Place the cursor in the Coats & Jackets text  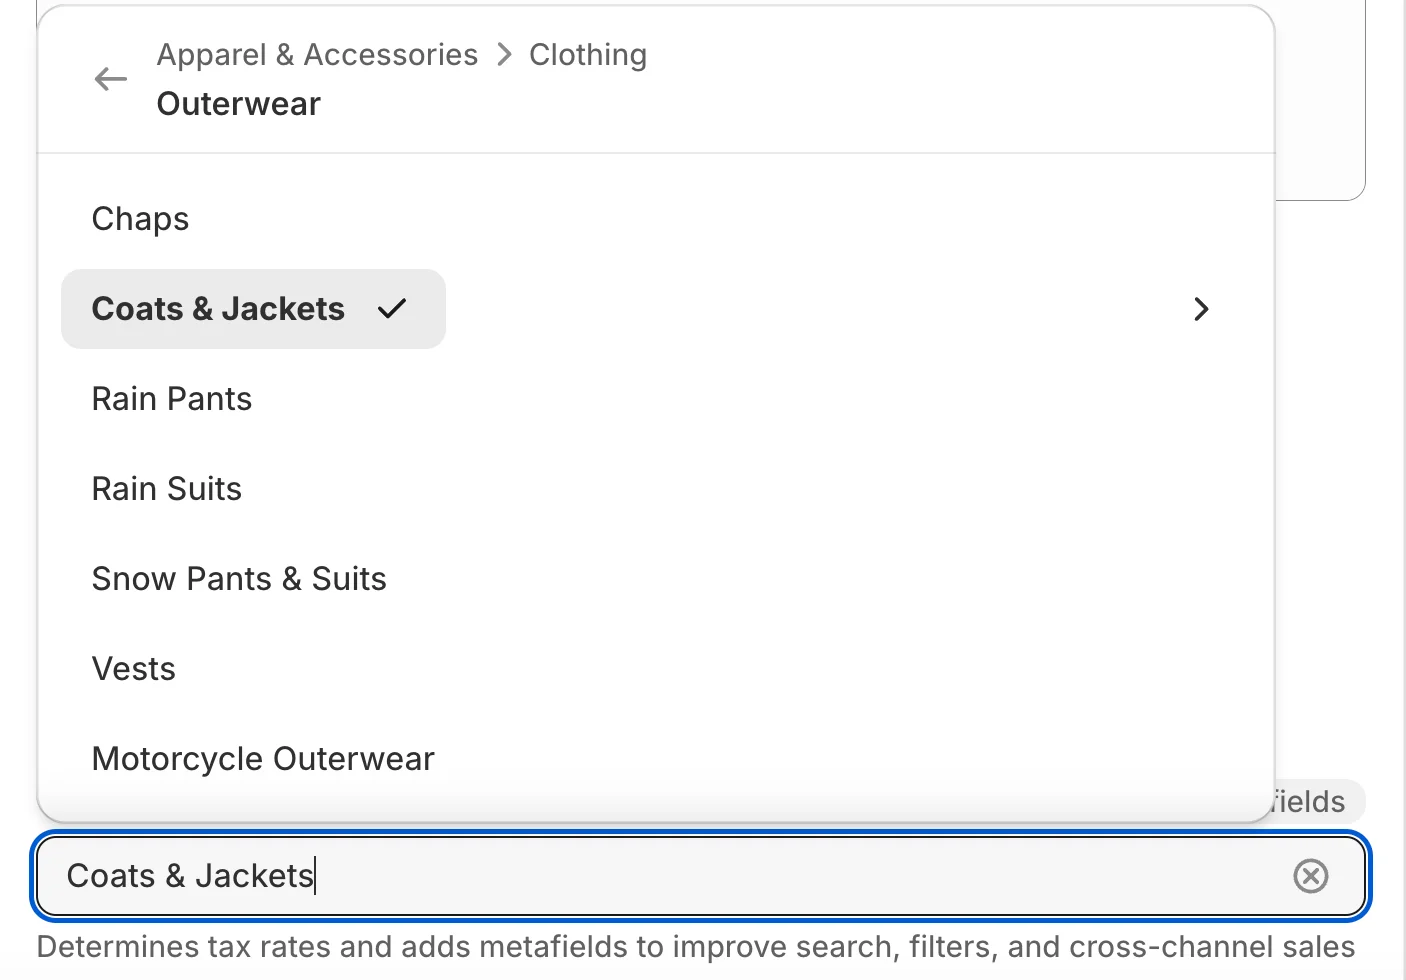coord(189,876)
